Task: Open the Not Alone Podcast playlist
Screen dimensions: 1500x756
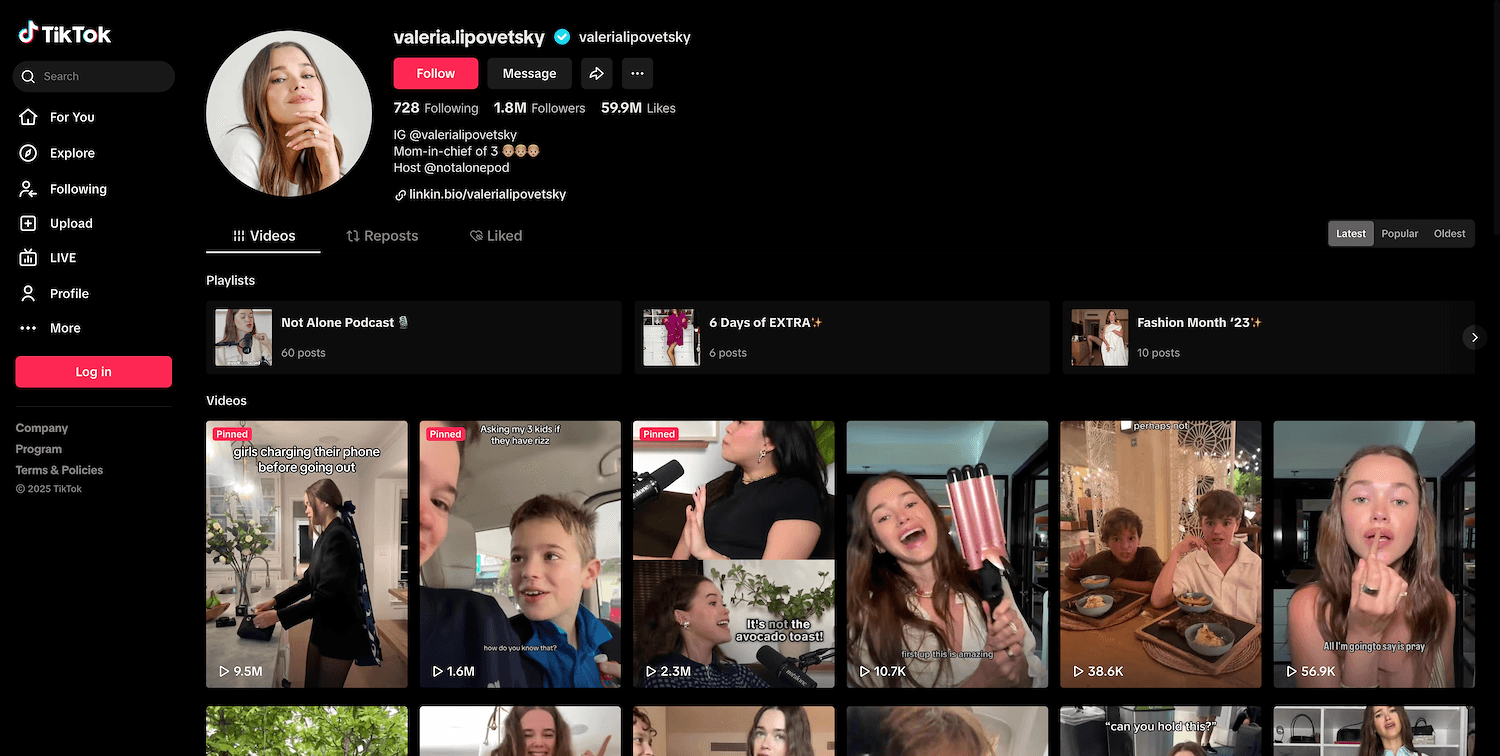Action: click(413, 337)
